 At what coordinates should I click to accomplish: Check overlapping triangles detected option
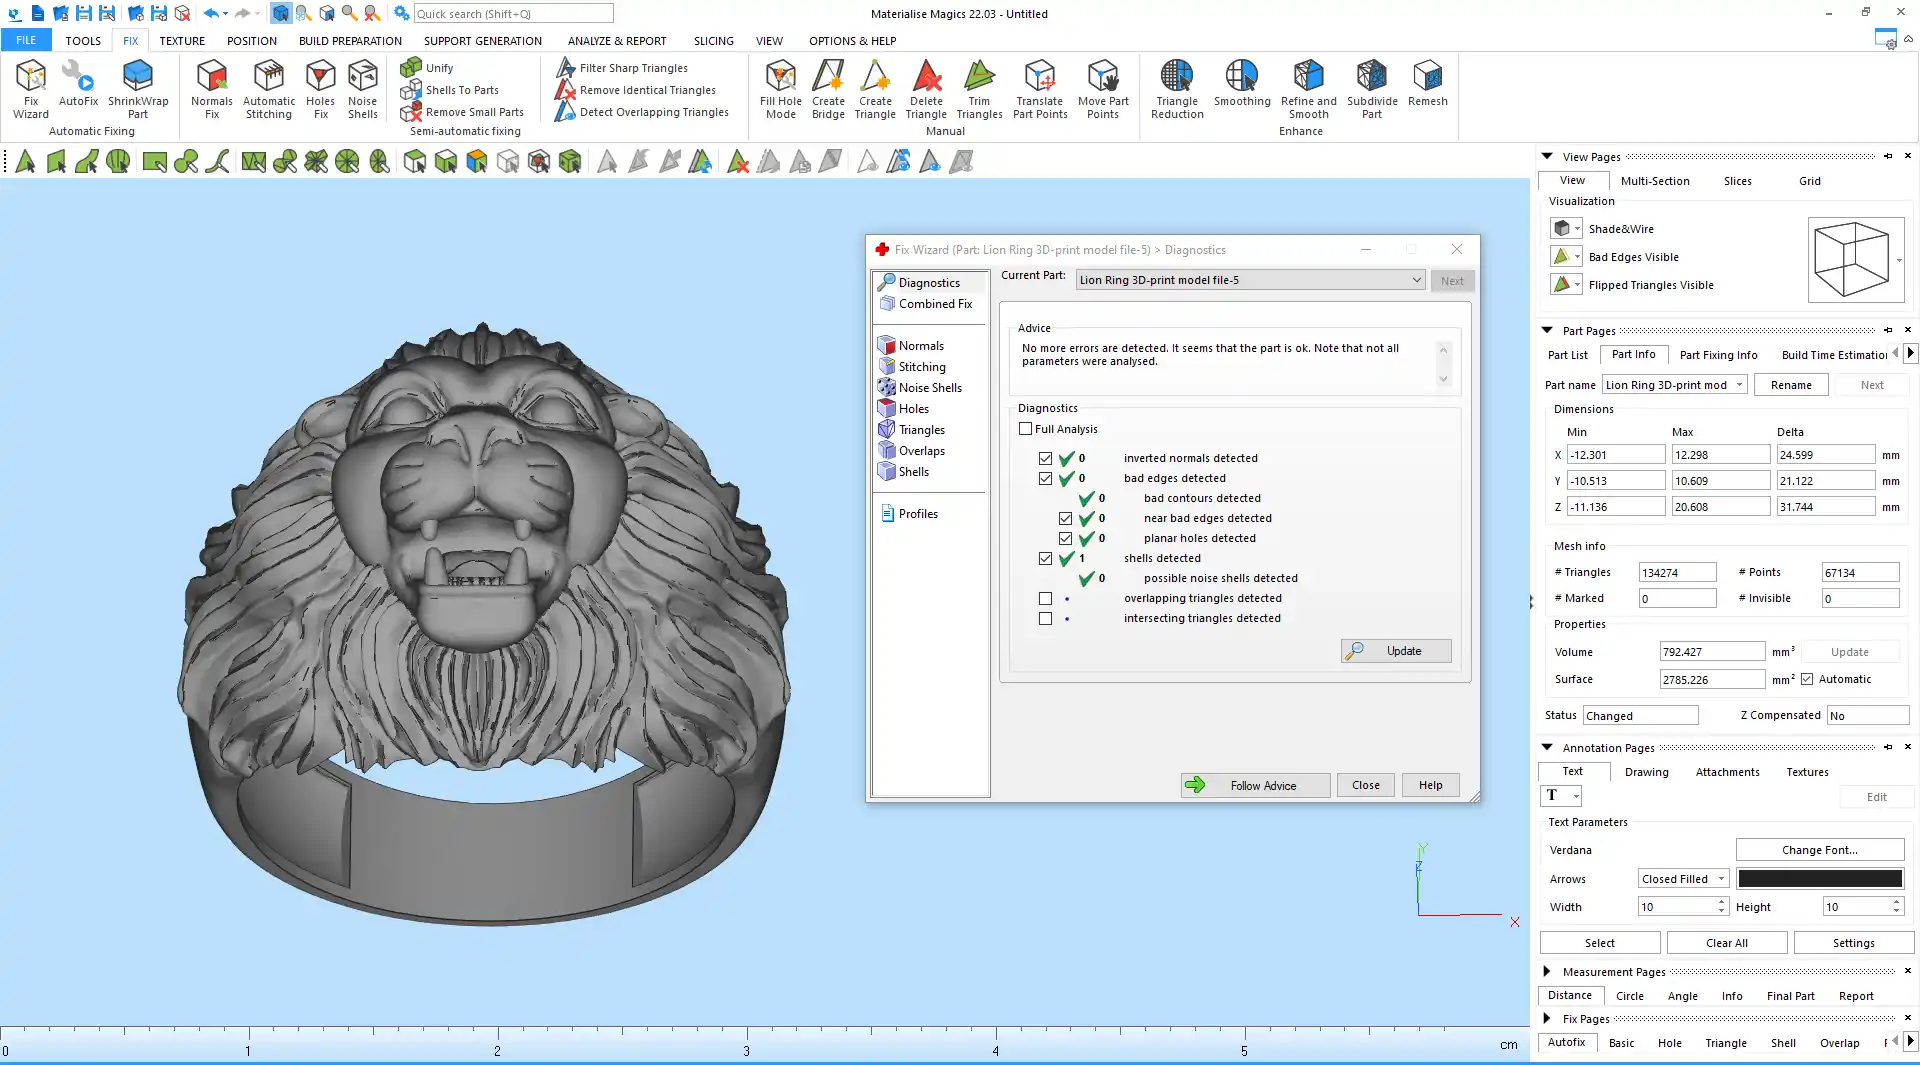1045,598
